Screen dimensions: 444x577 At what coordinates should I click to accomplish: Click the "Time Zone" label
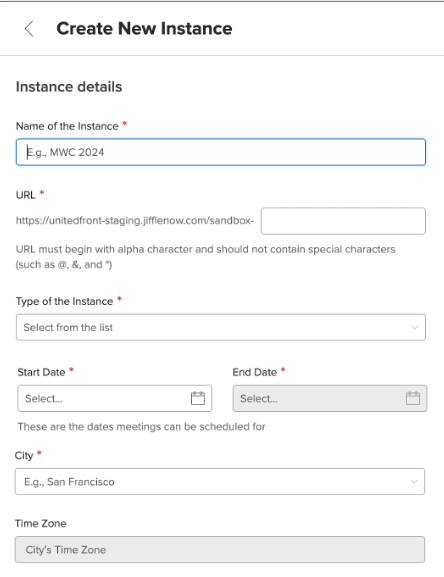40,524
